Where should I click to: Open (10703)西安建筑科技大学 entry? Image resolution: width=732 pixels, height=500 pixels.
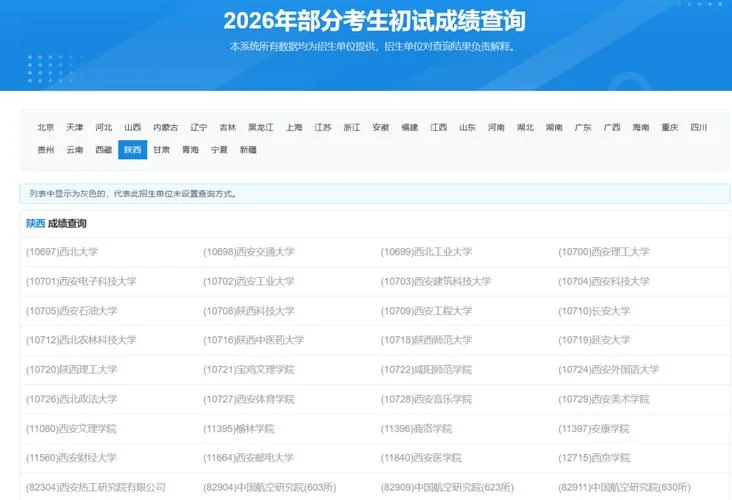436,281
